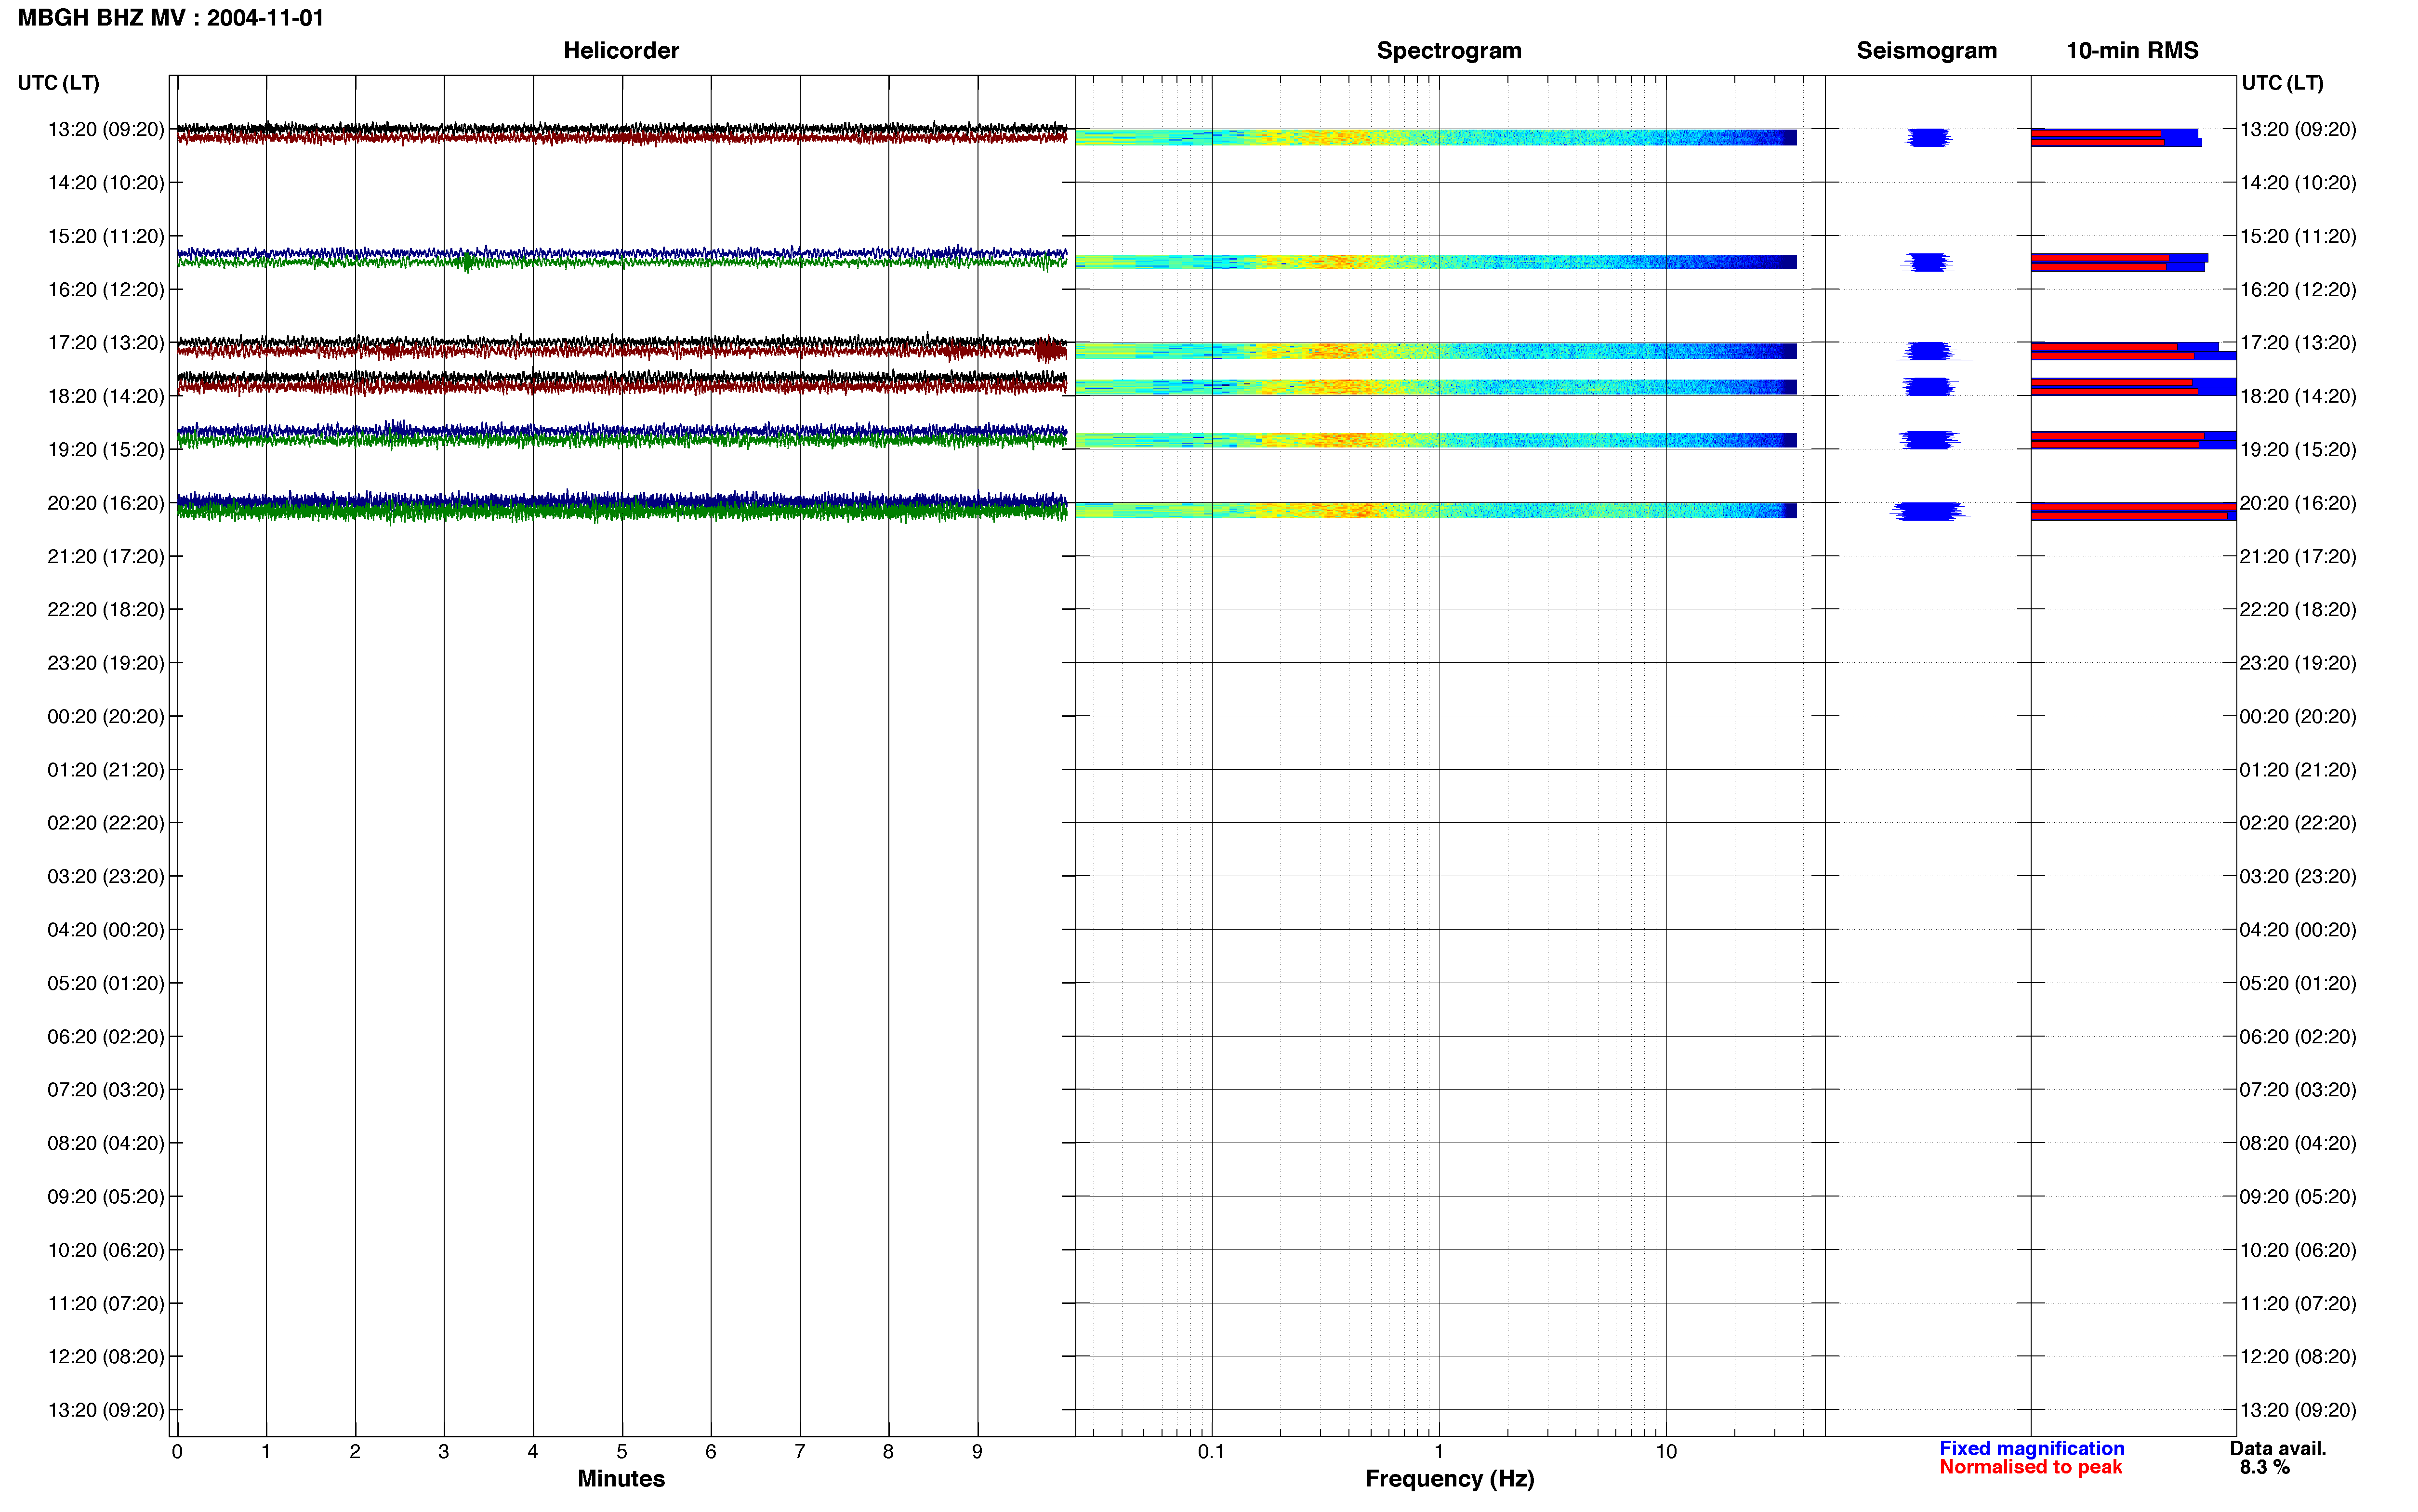Click right time label '06:20 (02:20)'
Image resolution: width=2418 pixels, height=1512 pixels.
(2298, 1037)
